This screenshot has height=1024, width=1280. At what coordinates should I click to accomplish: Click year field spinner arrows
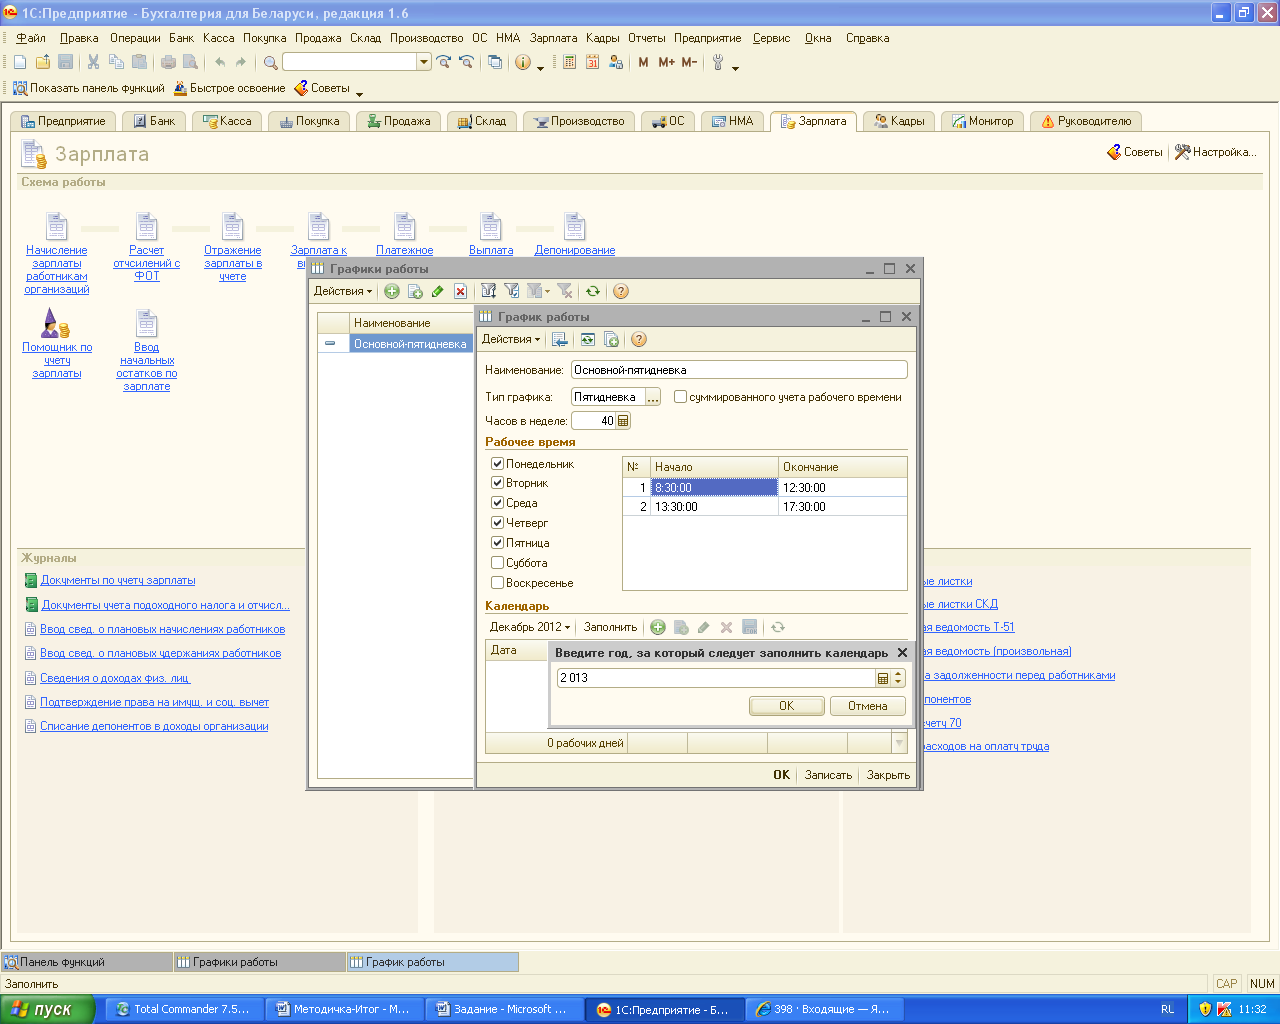pyautogui.click(x=898, y=678)
